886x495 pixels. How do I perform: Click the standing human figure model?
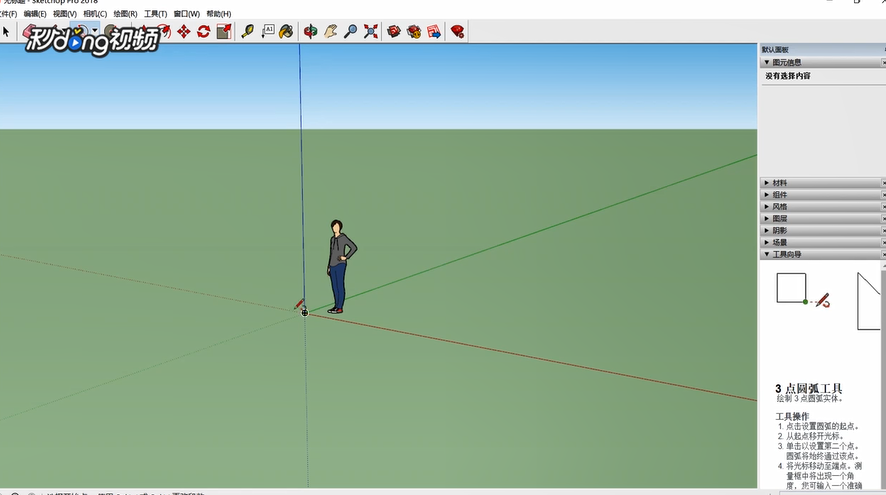[x=340, y=267]
